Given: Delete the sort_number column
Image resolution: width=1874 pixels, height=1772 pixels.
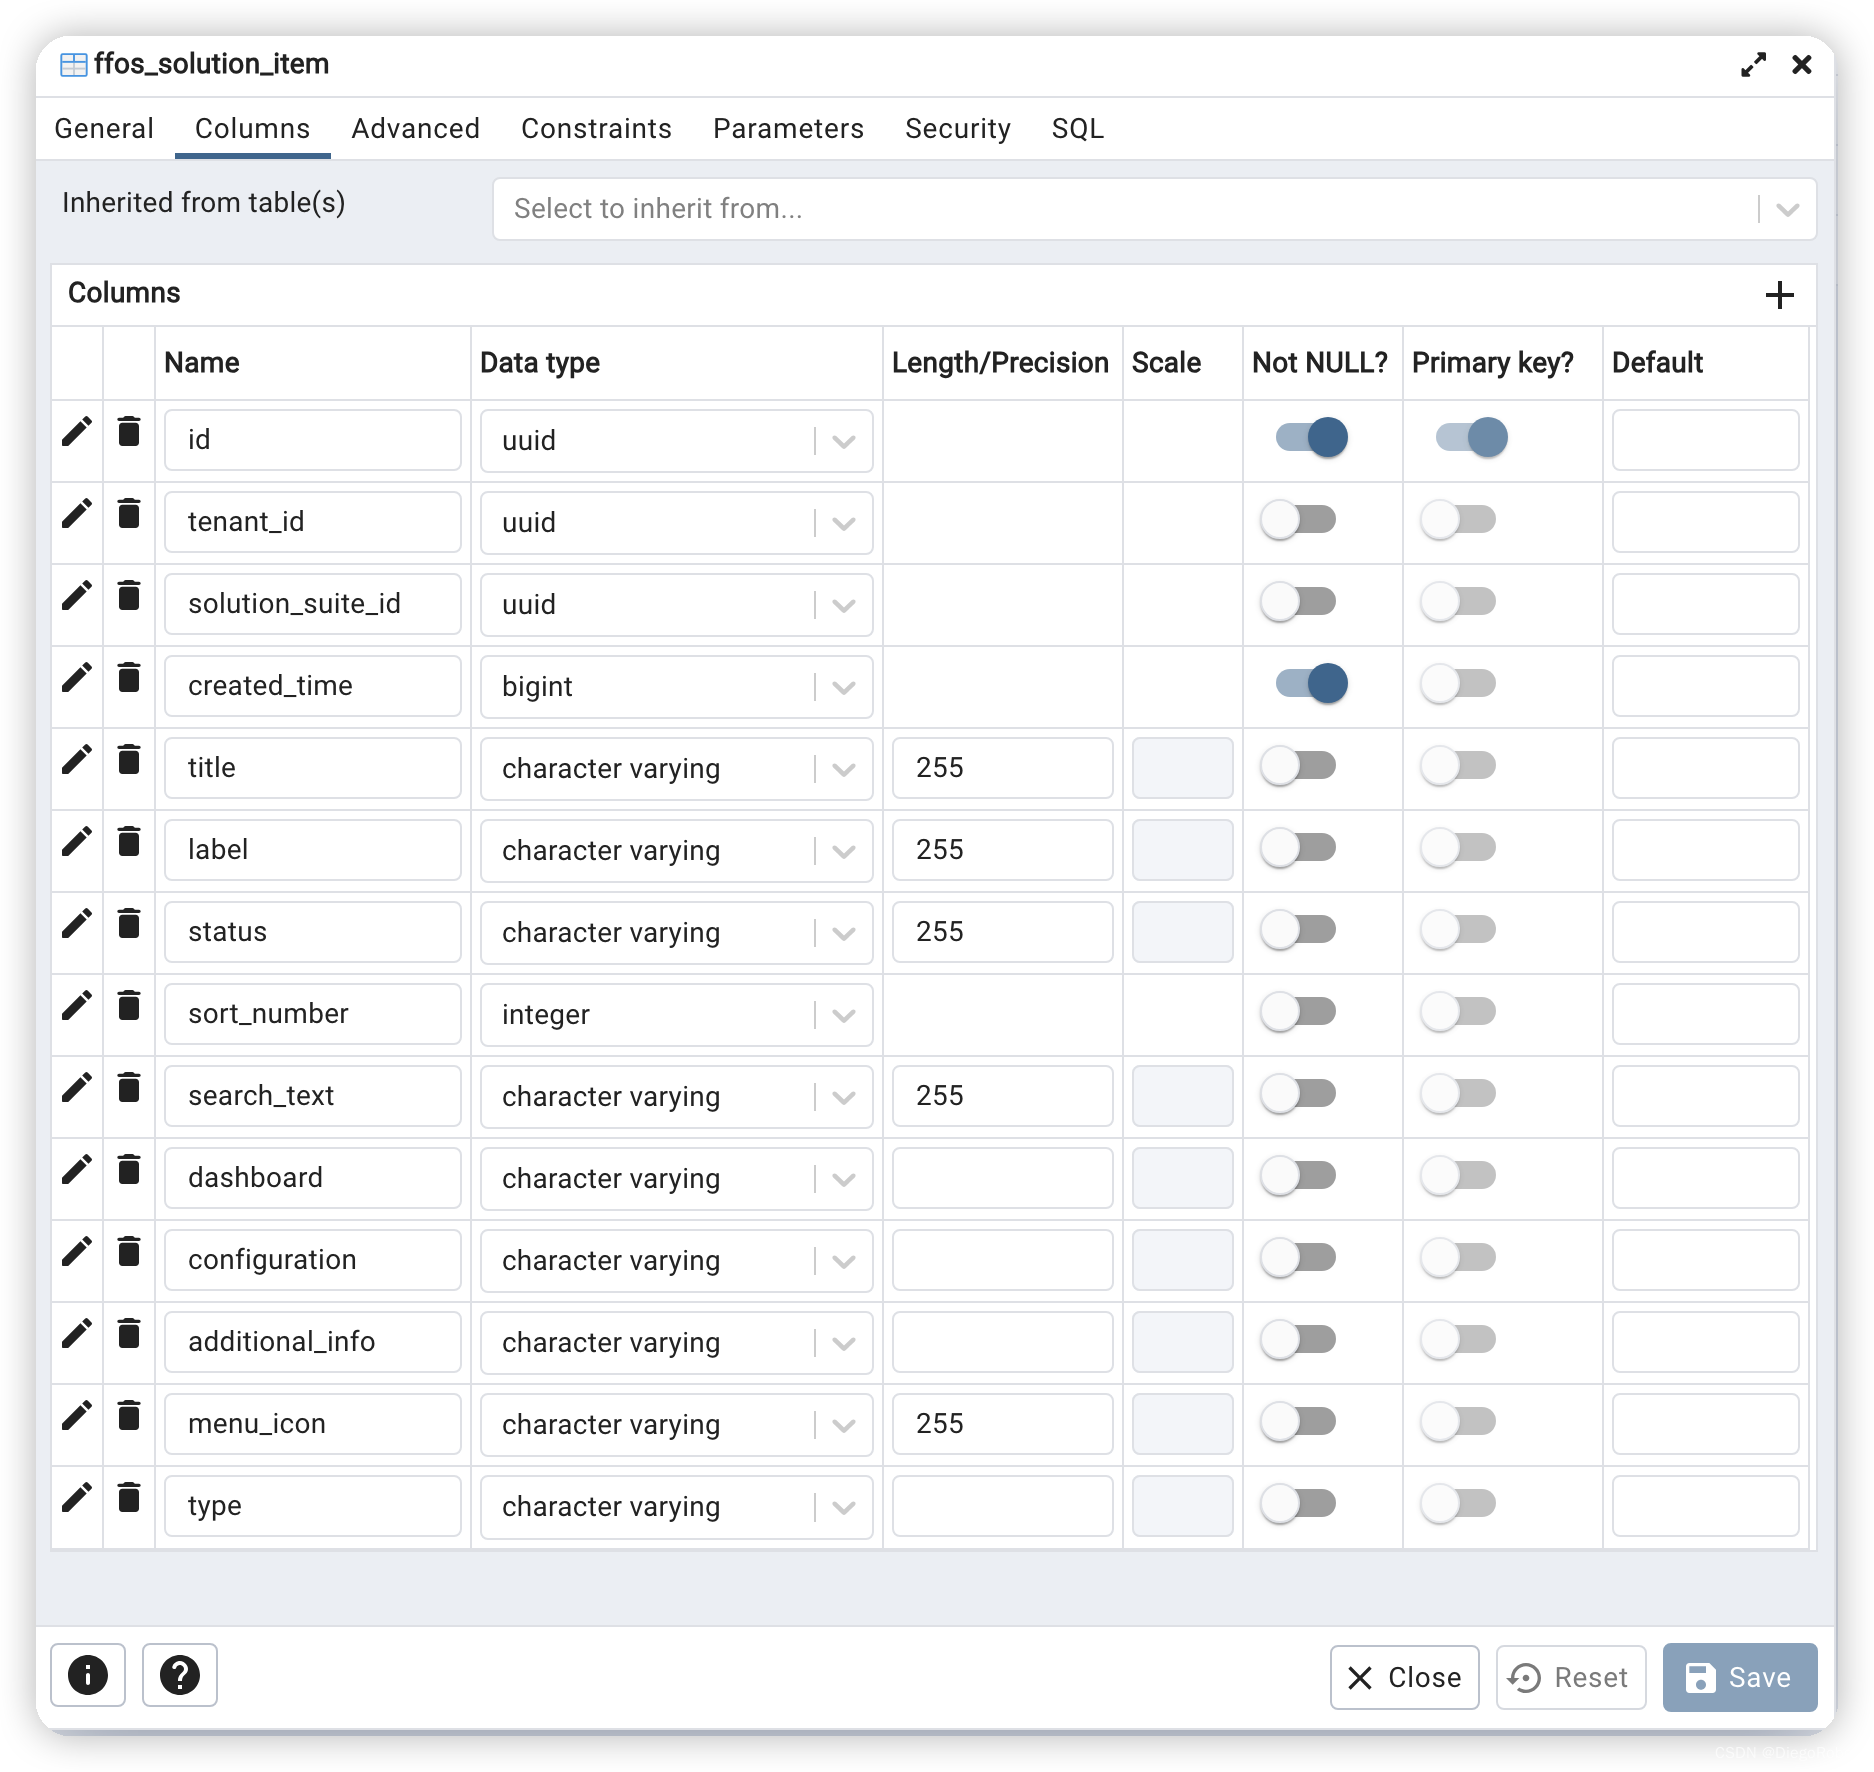Looking at the screenshot, I should click(x=129, y=1006).
